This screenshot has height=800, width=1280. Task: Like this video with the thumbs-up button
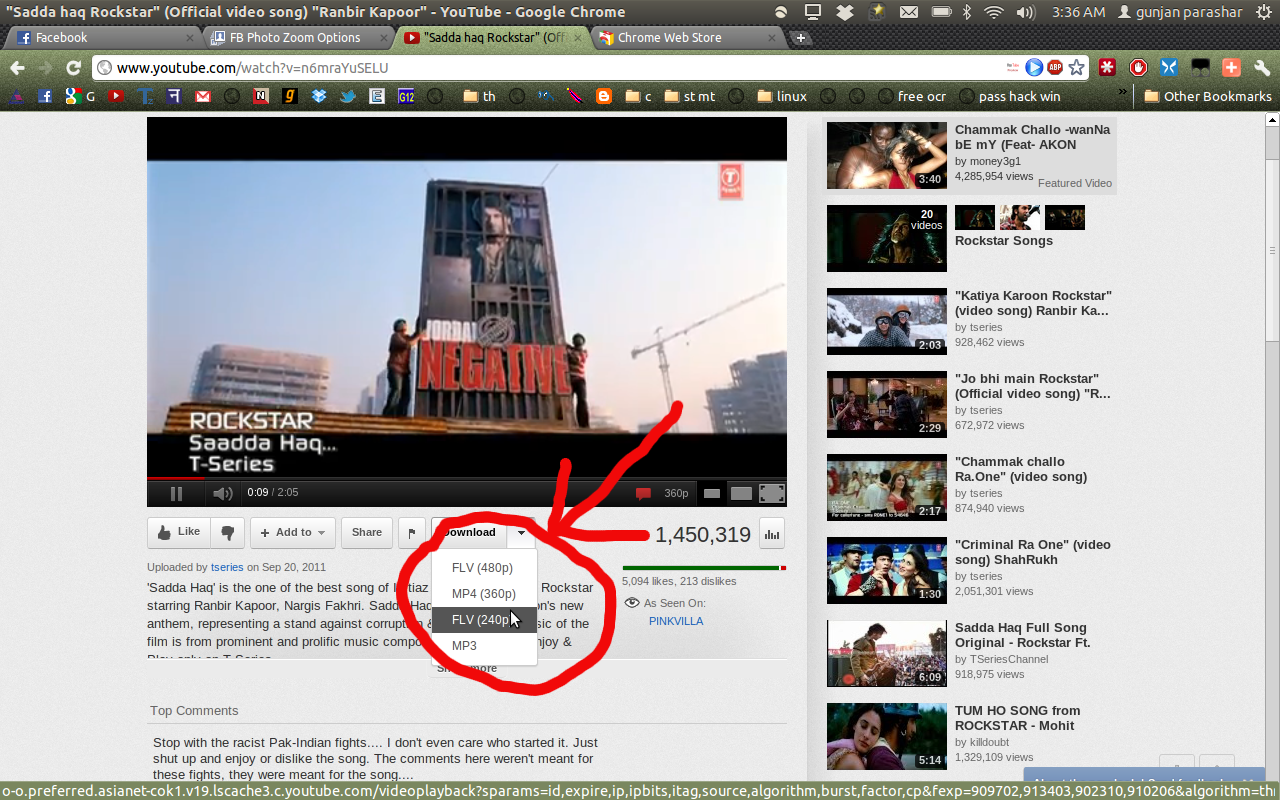click(x=179, y=533)
